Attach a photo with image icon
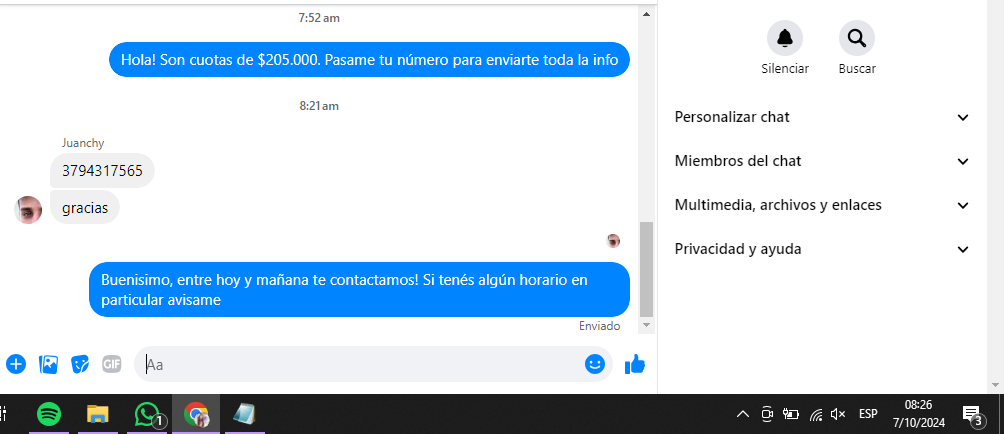Viewport: 1004px width, 434px height. click(49, 364)
